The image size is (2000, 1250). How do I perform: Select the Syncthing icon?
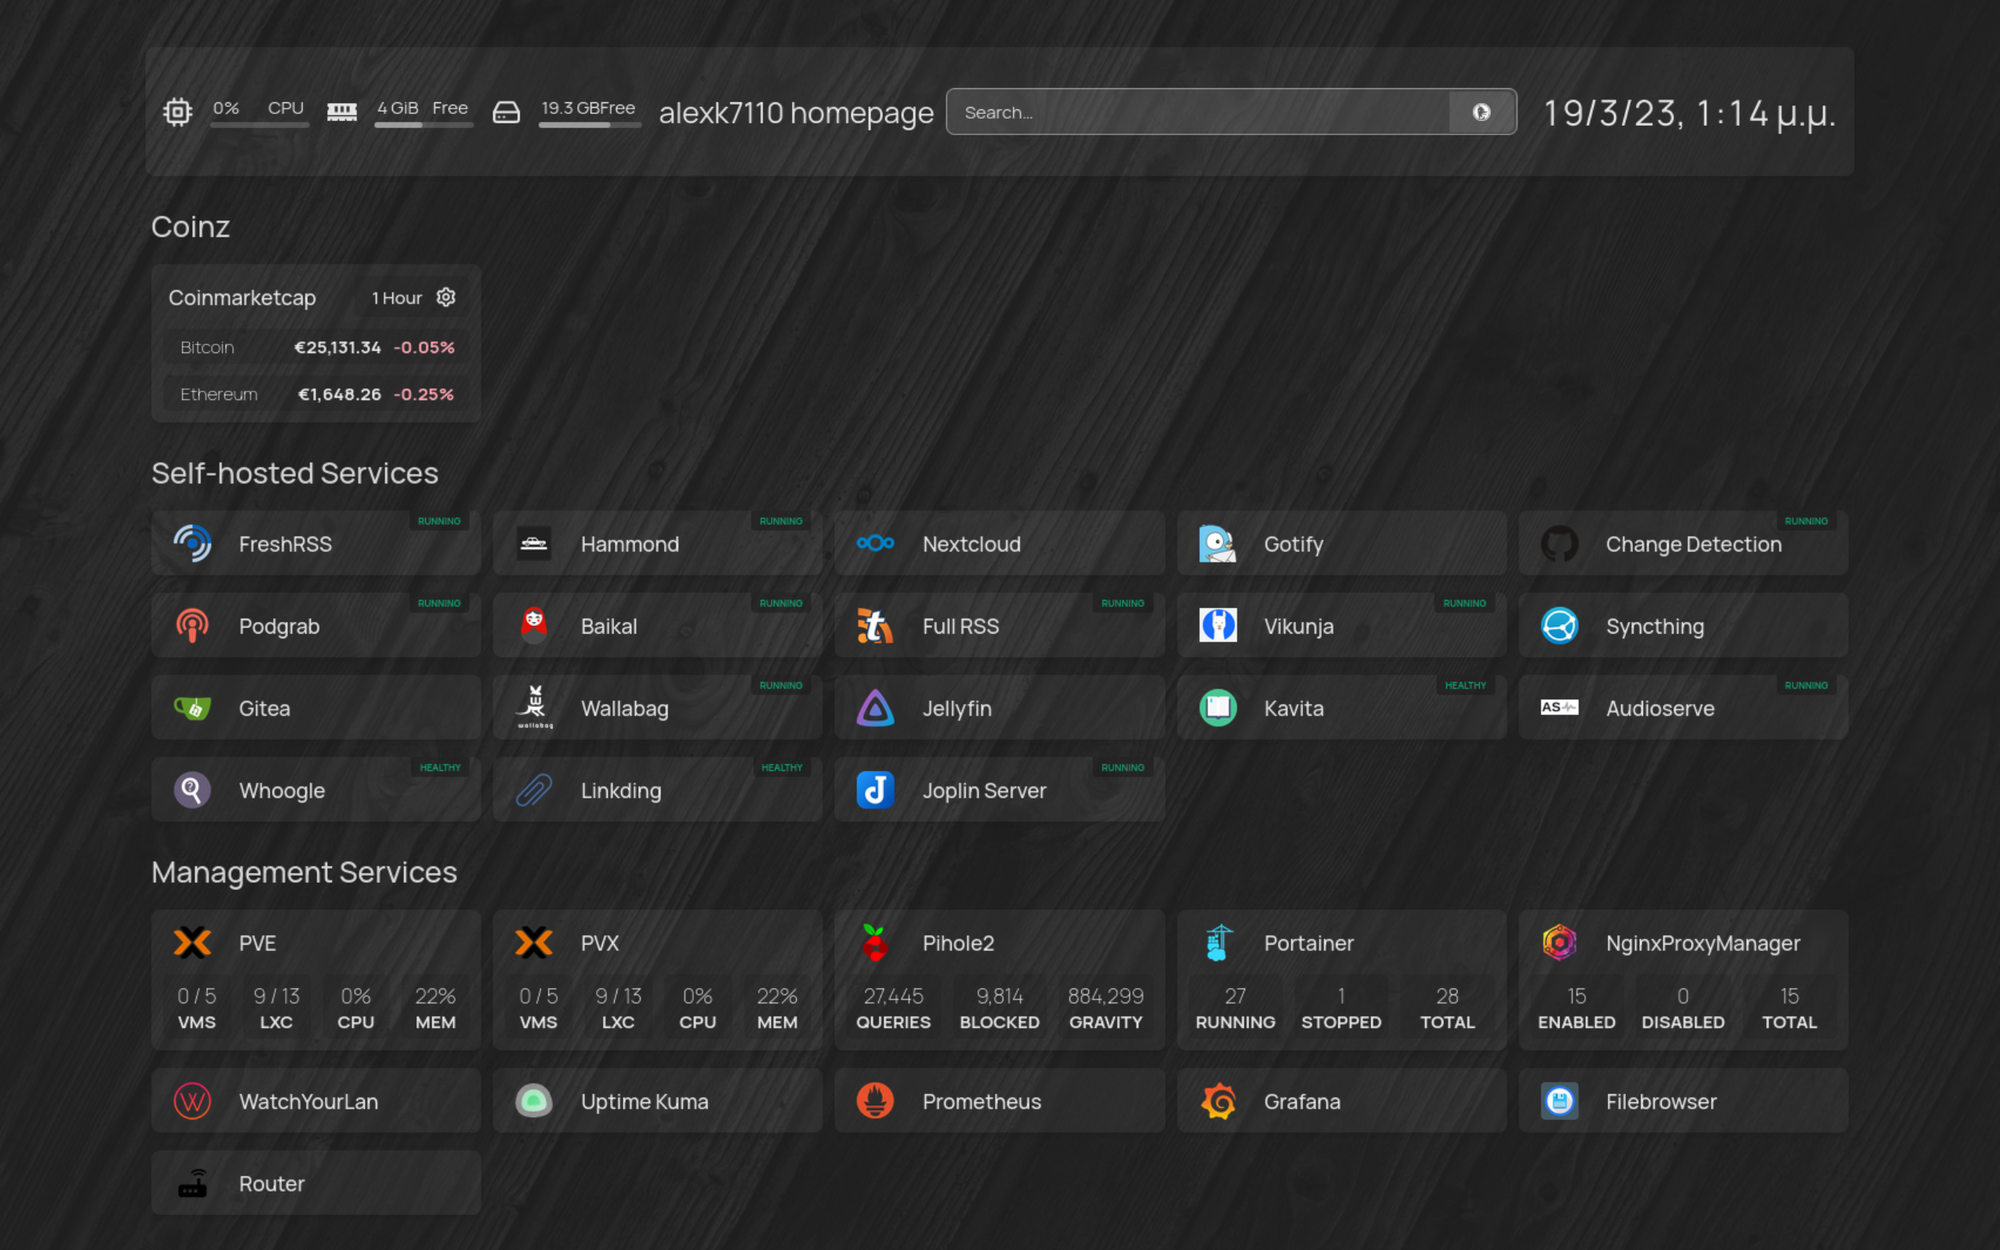(1559, 625)
